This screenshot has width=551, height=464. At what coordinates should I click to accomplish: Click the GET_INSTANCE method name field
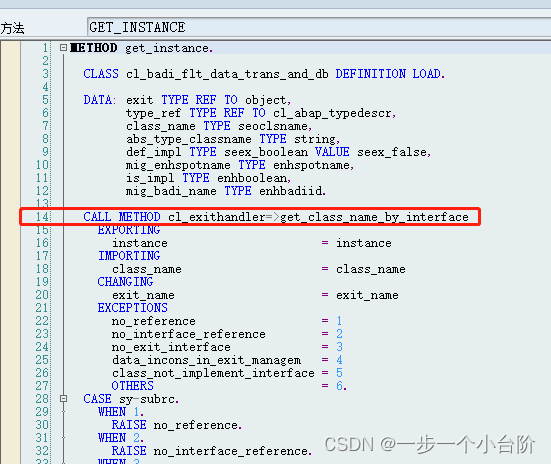[319, 27]
